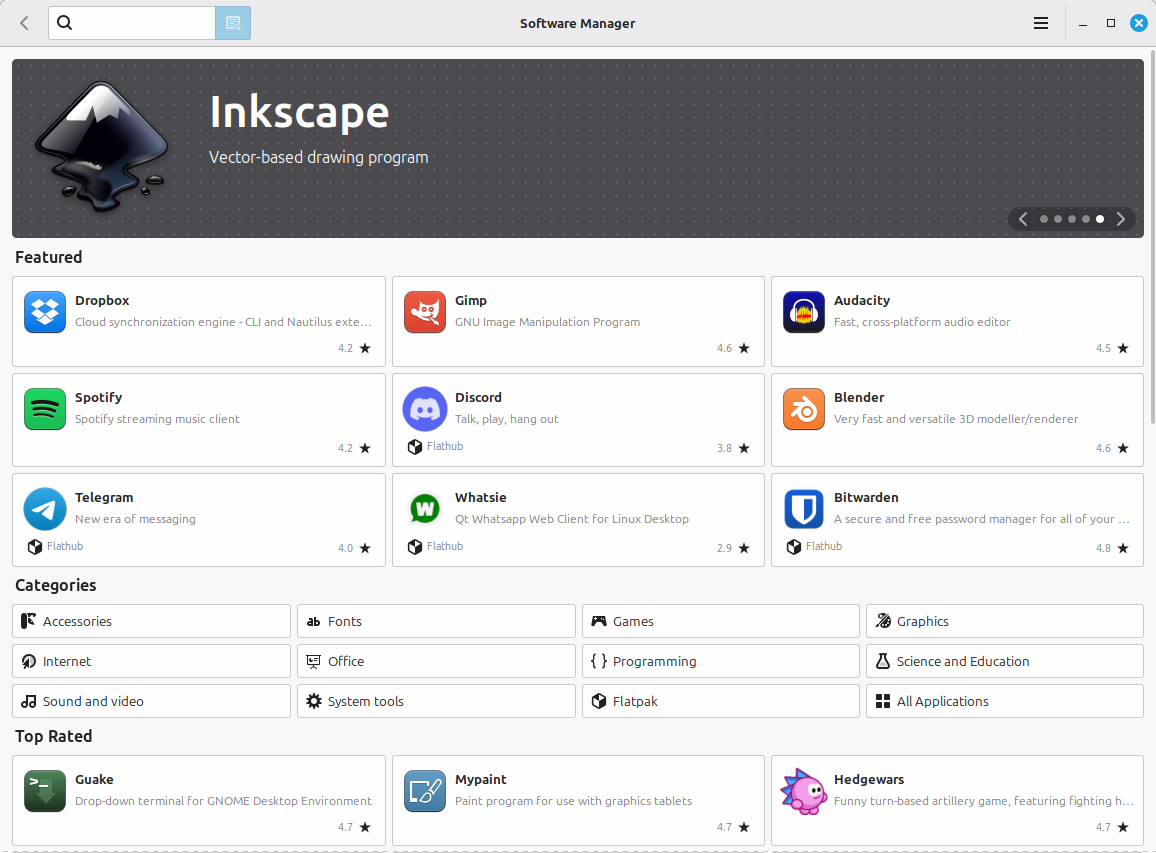
Task: Open the Blender app icon
Action: [x=803, y=409]
